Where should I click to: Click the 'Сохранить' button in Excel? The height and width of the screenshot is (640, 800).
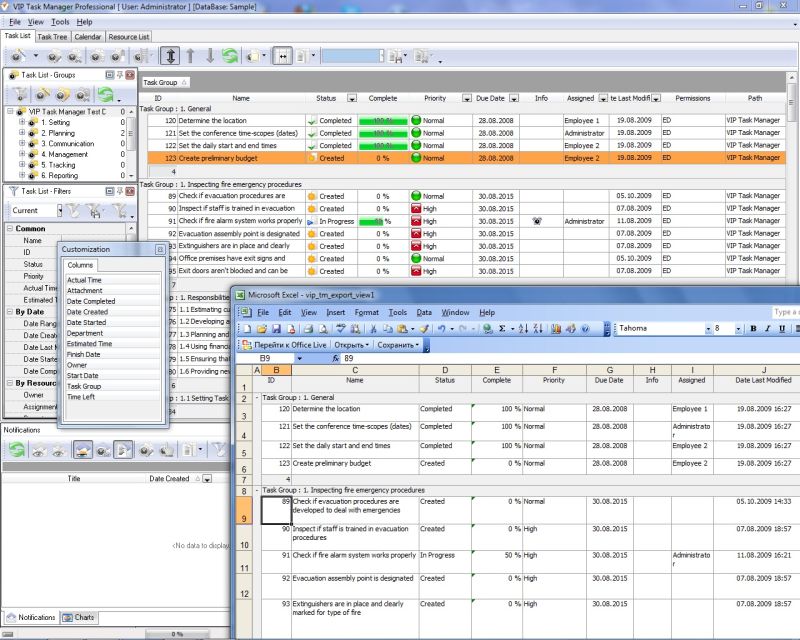(x=397, y=345)
